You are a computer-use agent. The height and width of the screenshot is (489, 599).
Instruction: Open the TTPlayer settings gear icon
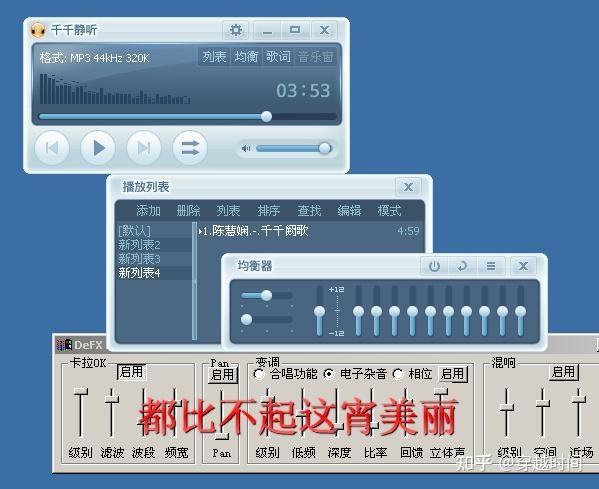point(235,30)
